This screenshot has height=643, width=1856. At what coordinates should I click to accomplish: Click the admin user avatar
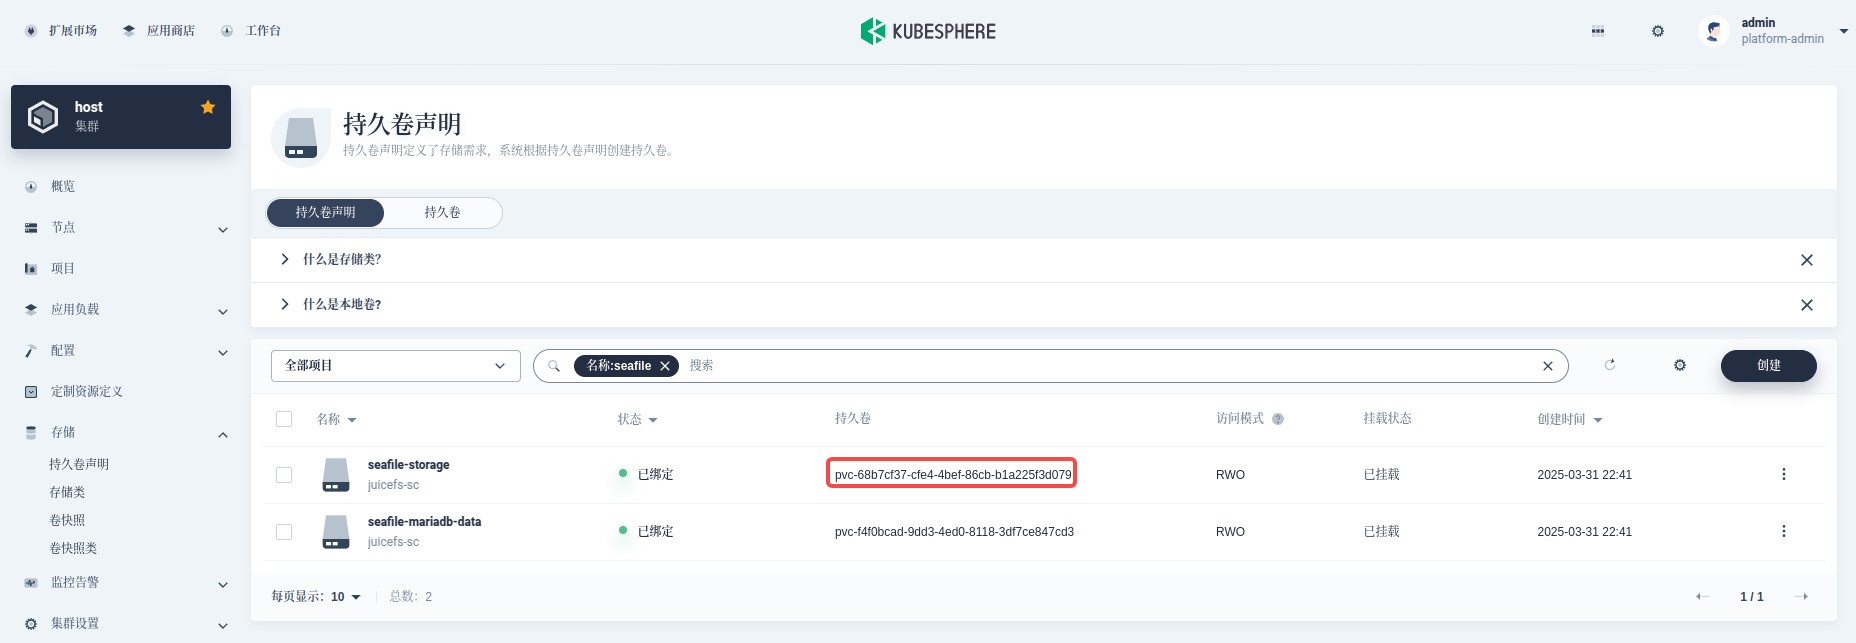pyautogui.click(x=1714, y=31)
